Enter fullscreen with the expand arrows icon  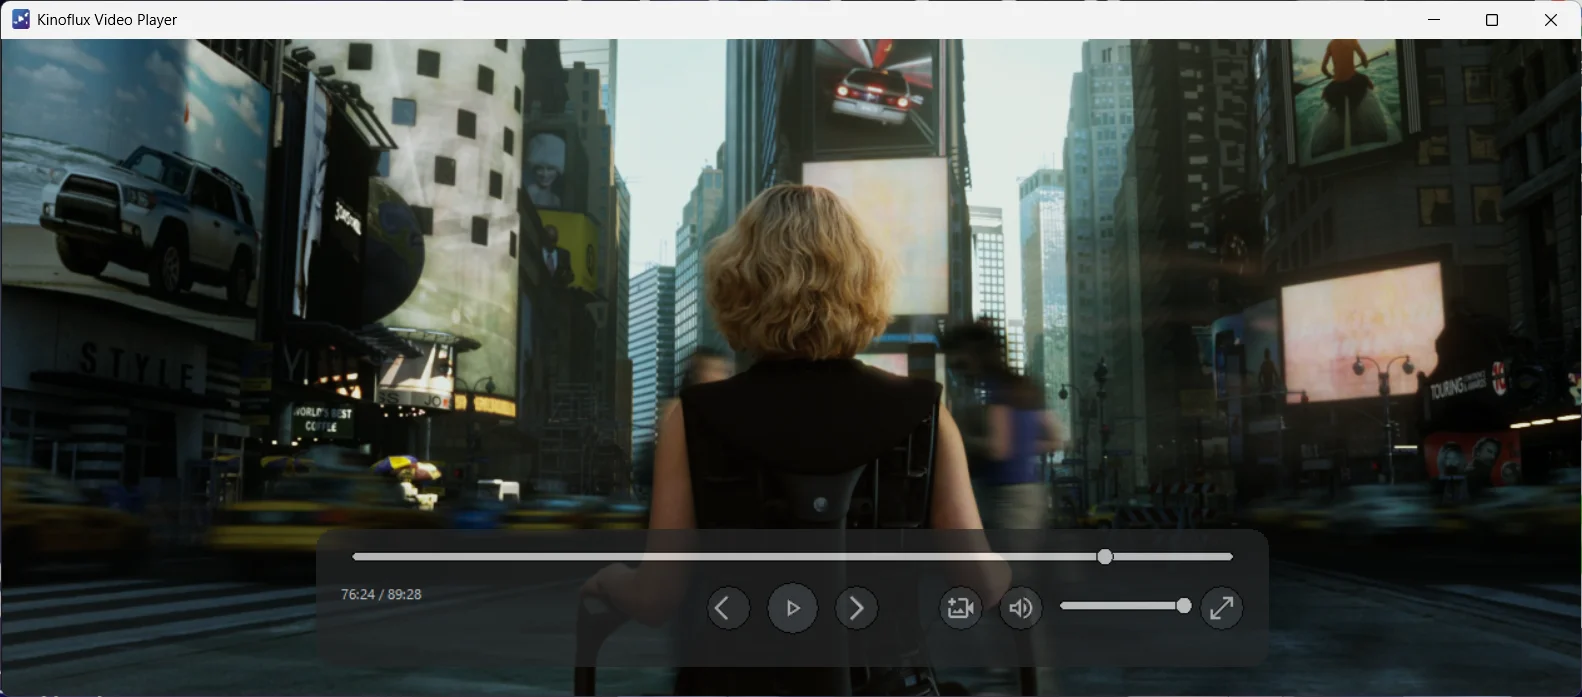1221,608
